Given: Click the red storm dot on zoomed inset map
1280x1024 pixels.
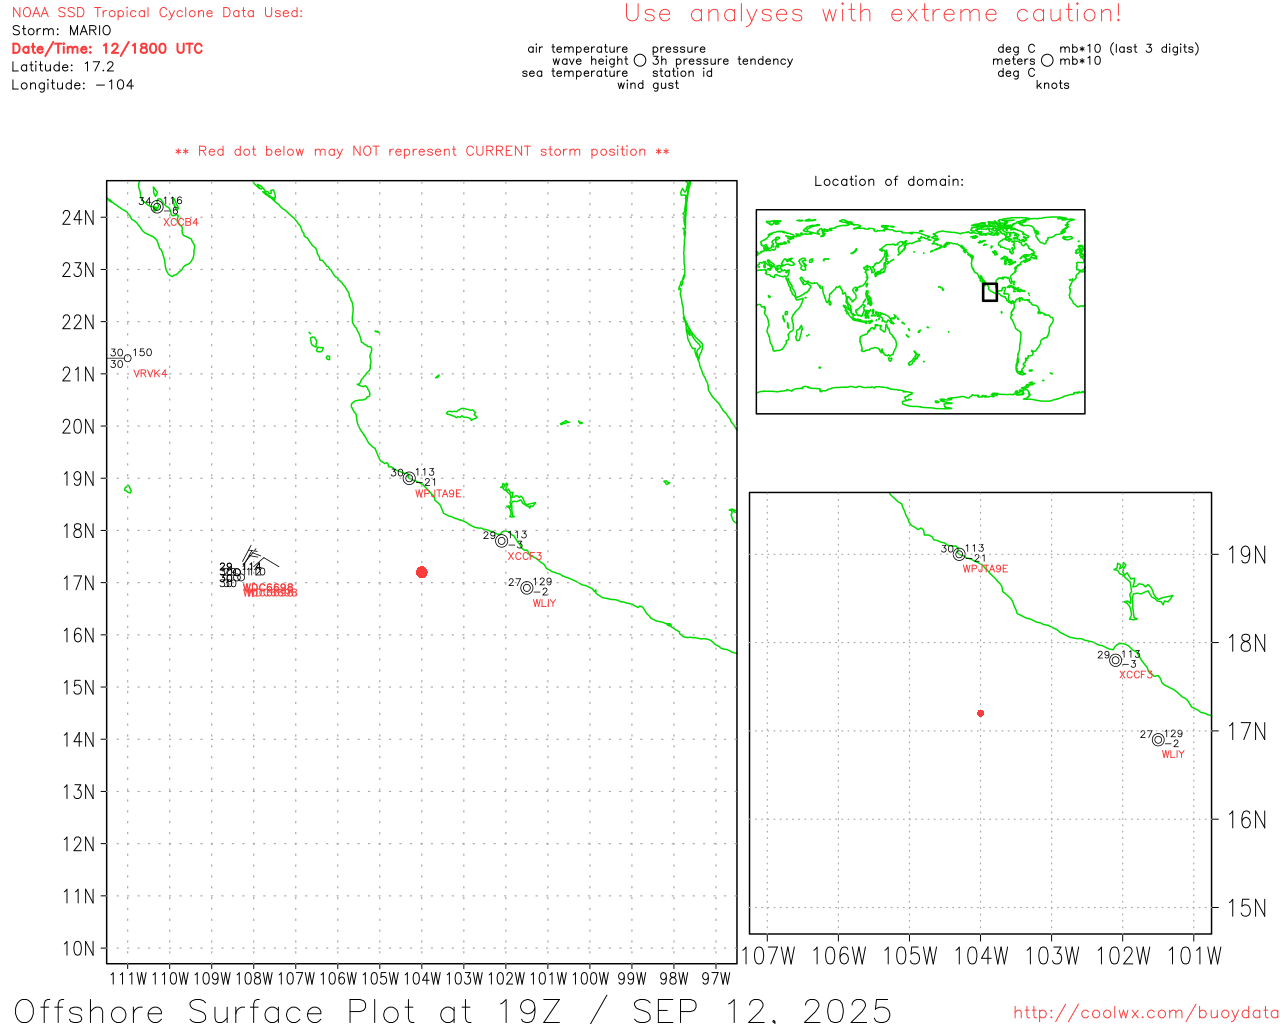Looking at the screenshot, I should coord(981,713).
